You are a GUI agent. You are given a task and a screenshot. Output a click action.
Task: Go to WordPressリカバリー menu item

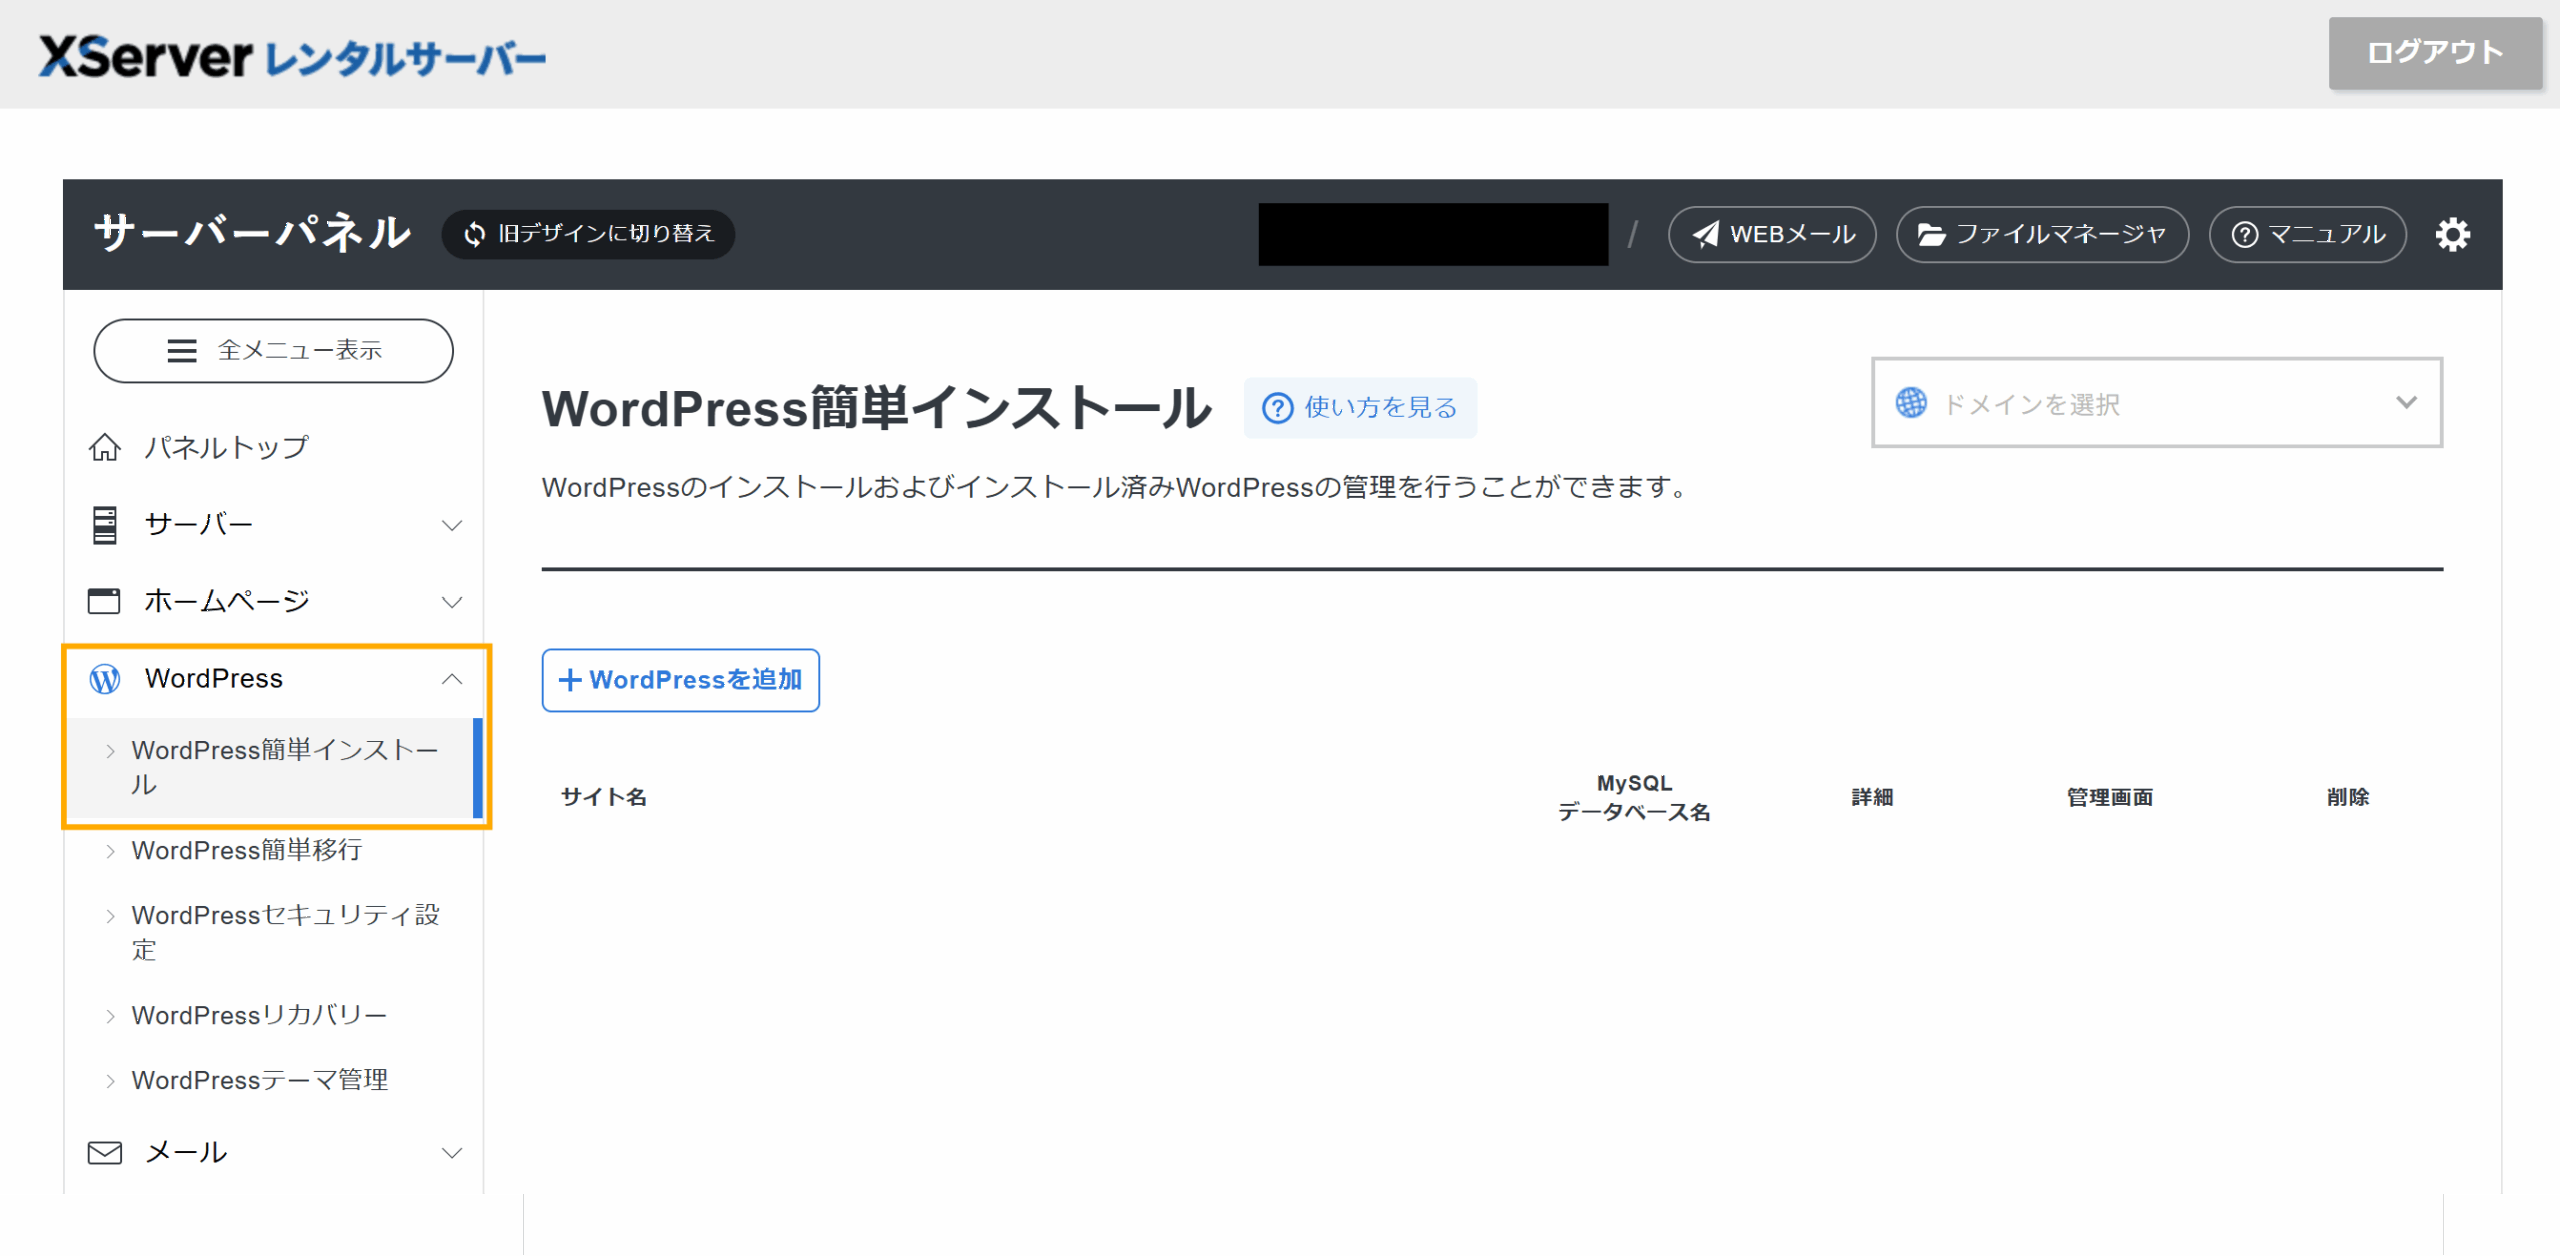(x=259, y=1015)
